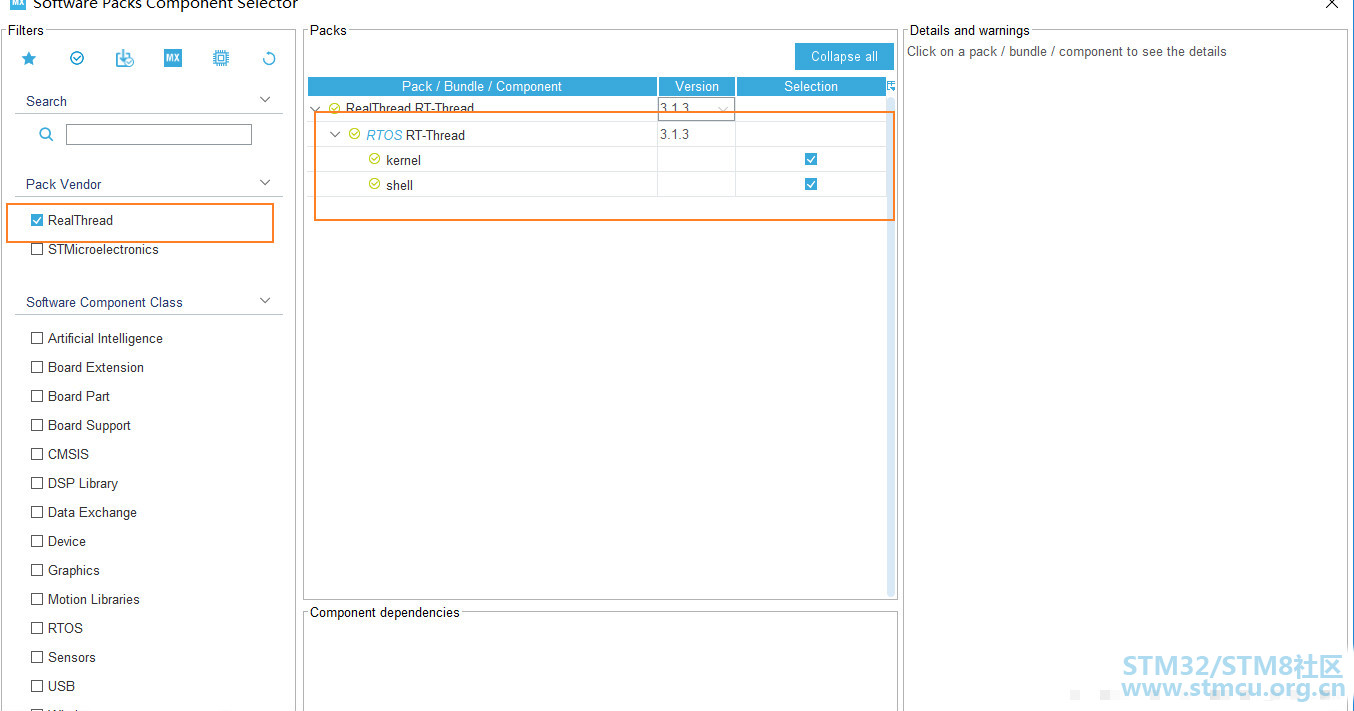1354x711 pixels.
Task: Toggle the shell selection checkbox
Action: tap(811, 184)
